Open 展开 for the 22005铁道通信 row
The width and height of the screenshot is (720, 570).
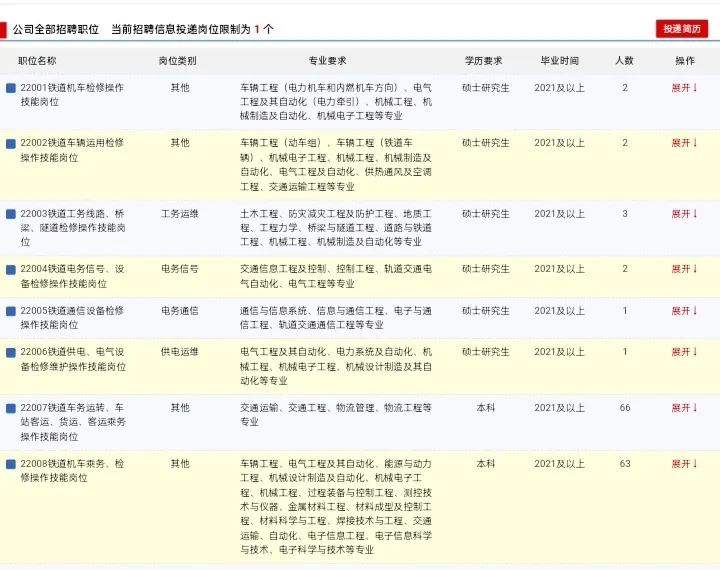pyautogui.click(x=684, y=311)
